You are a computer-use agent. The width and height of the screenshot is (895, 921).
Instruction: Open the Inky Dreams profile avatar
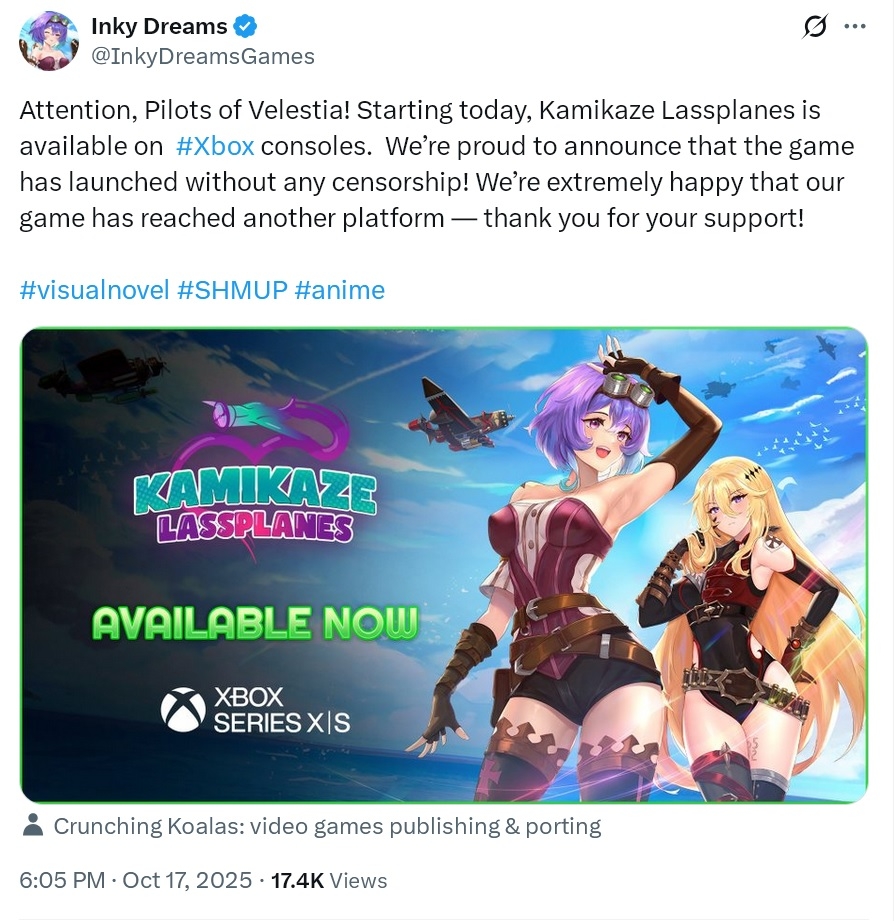click(x=49, y=41)
